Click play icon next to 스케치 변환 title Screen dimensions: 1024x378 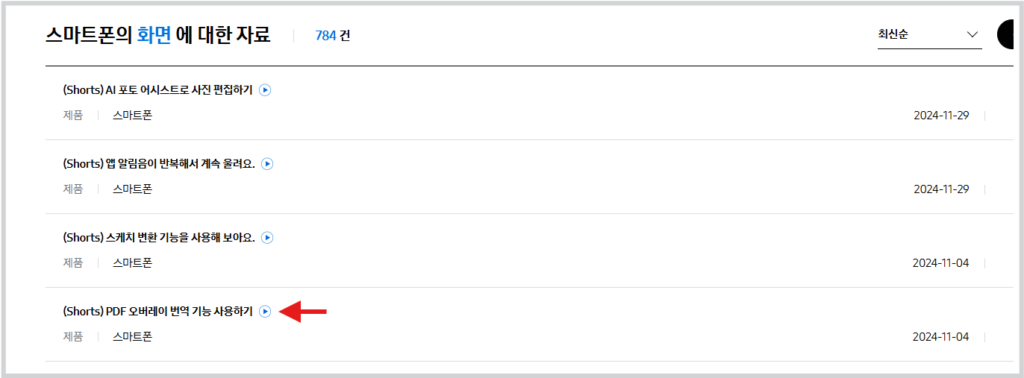pos(267,238)
